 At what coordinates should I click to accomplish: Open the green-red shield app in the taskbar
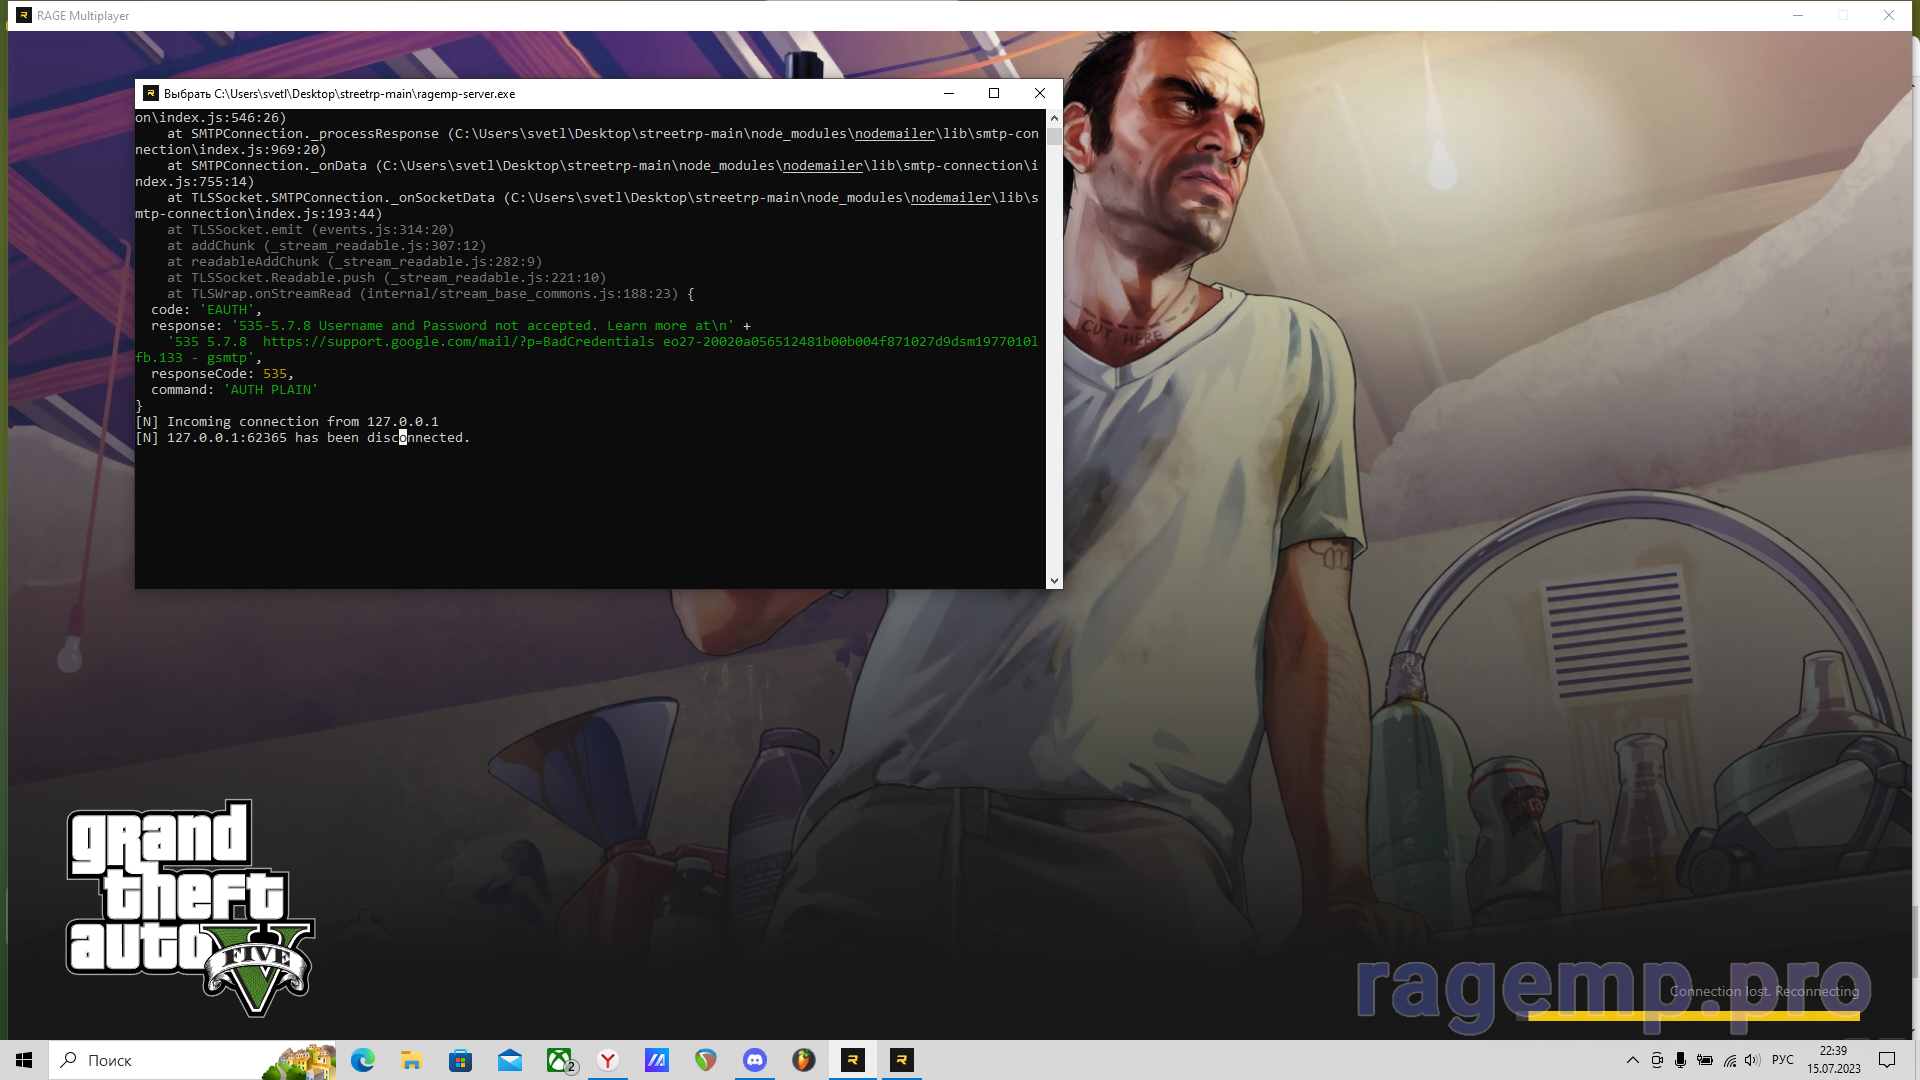pyautogui.click(x=706, y=1060)
